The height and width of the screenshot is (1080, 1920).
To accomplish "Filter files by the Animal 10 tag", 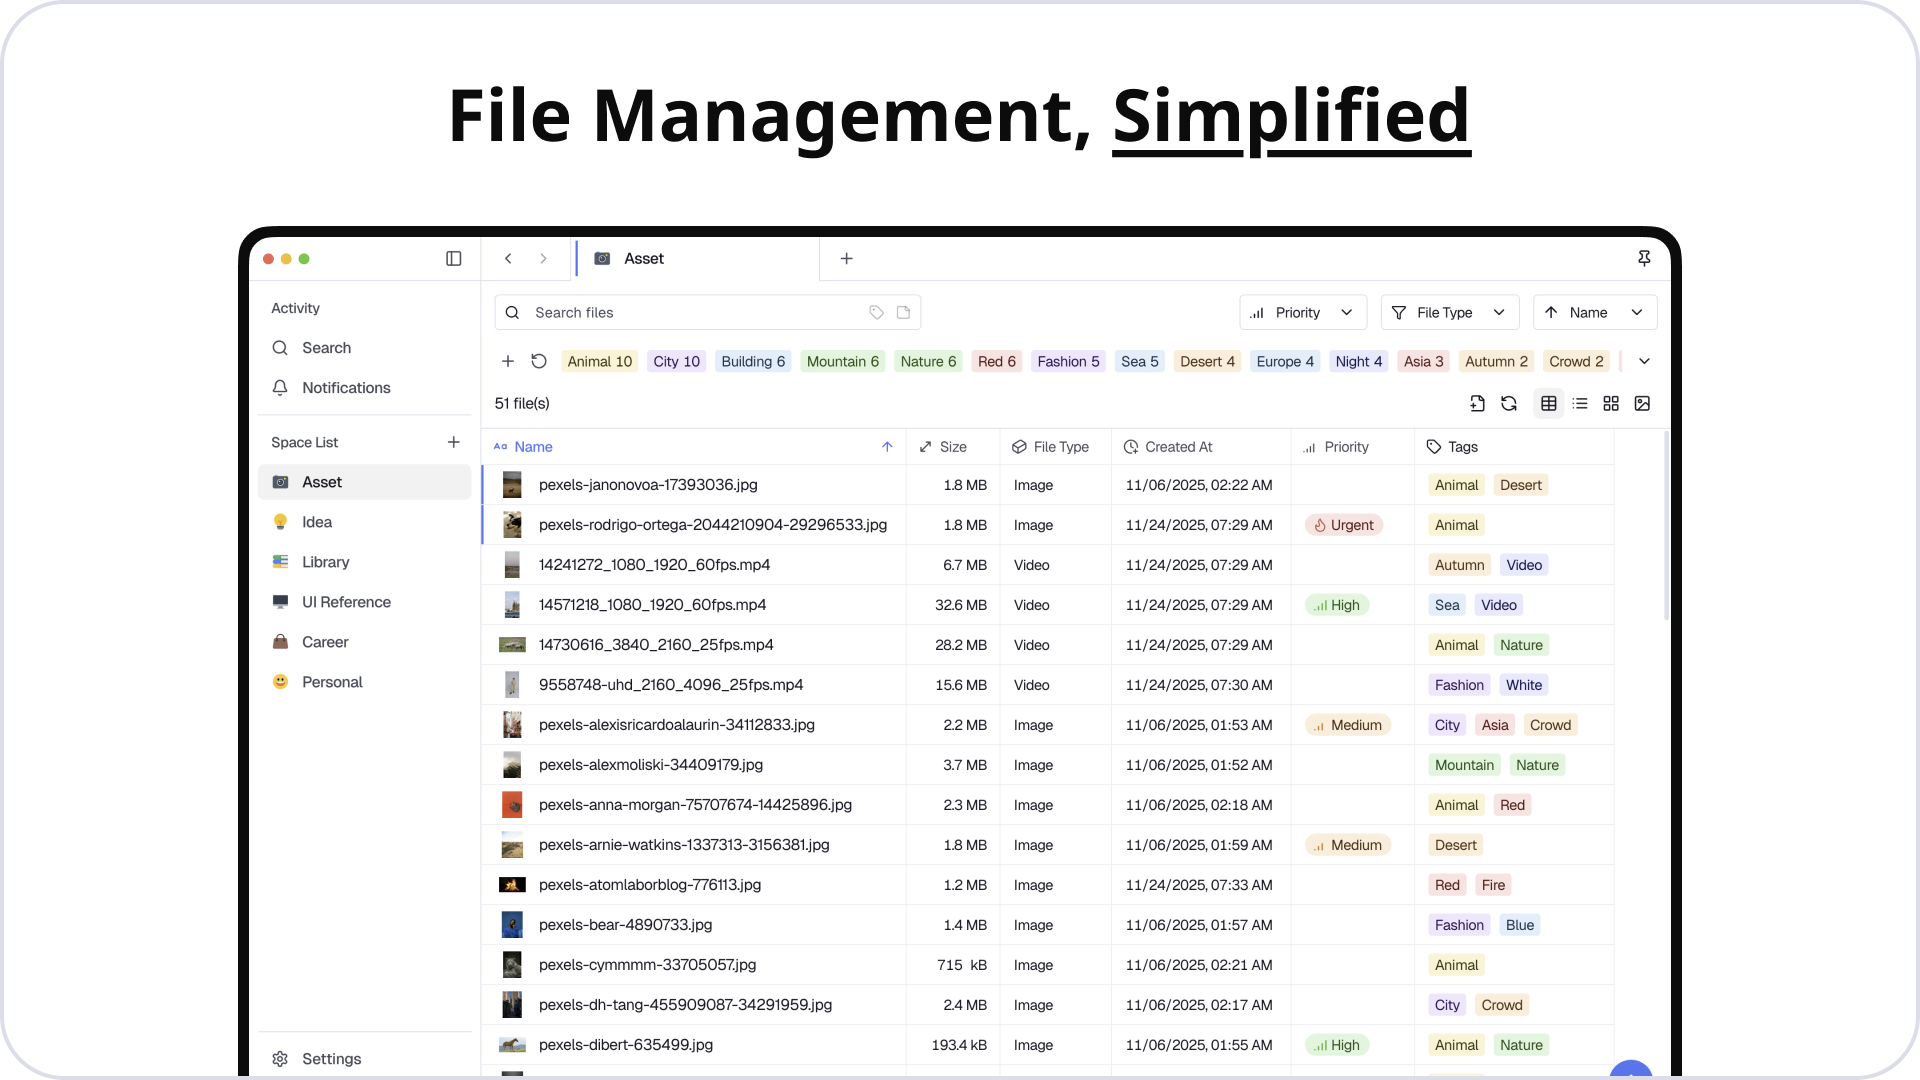I will pos(599,361).
